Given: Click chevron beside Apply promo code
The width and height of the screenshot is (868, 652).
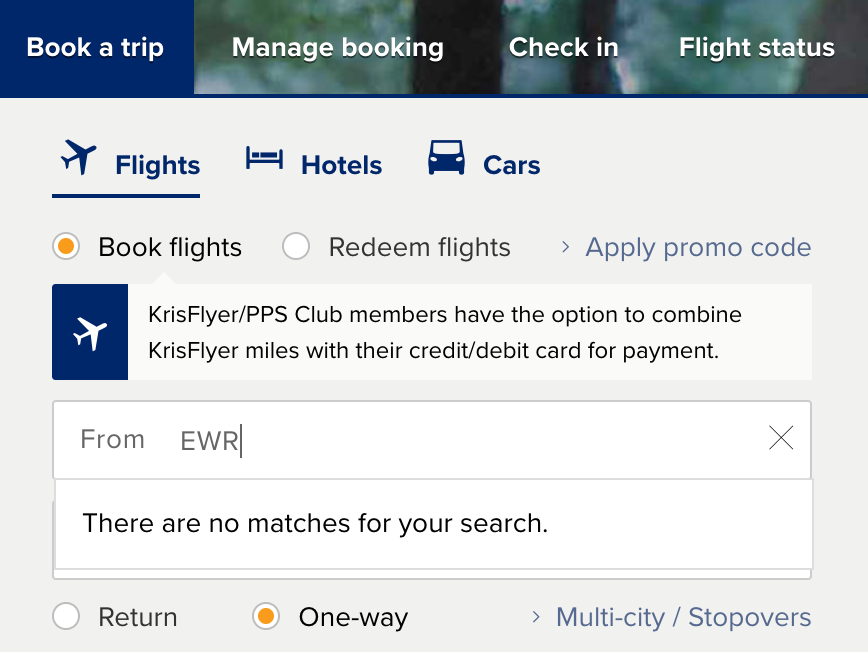Looking at the screenshot, I should tap(566, 247).
